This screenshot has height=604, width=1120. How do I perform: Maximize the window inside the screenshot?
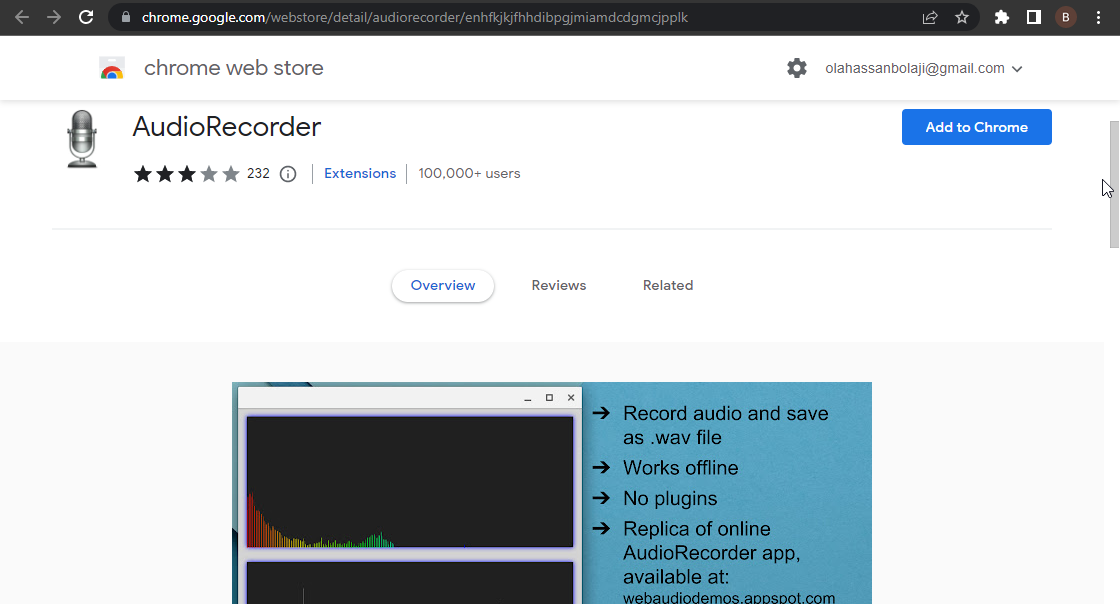coord(549,398)
